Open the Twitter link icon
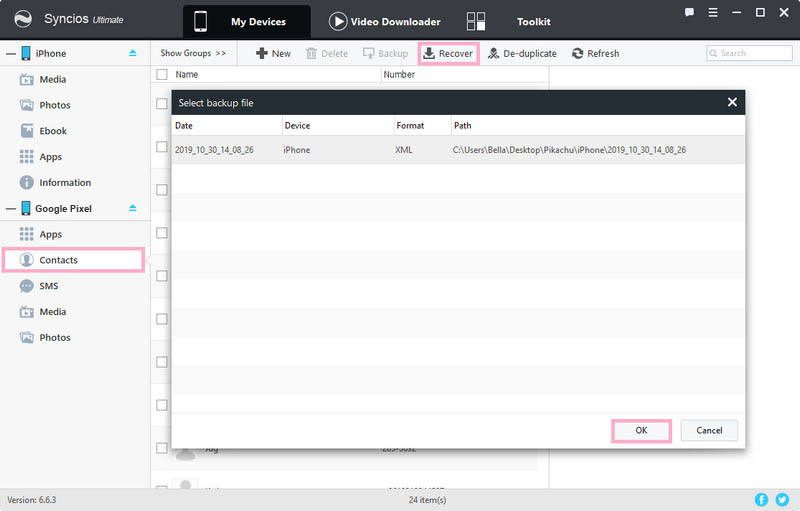Image resolution: width=800 pixels, height=511 pixels. [782, 499]
